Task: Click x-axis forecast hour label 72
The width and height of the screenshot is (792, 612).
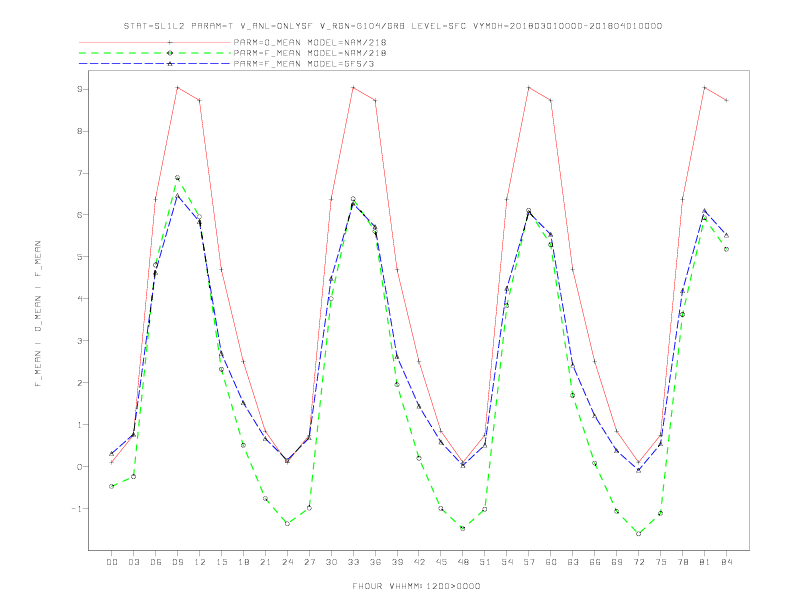Action: coord(638,562)
